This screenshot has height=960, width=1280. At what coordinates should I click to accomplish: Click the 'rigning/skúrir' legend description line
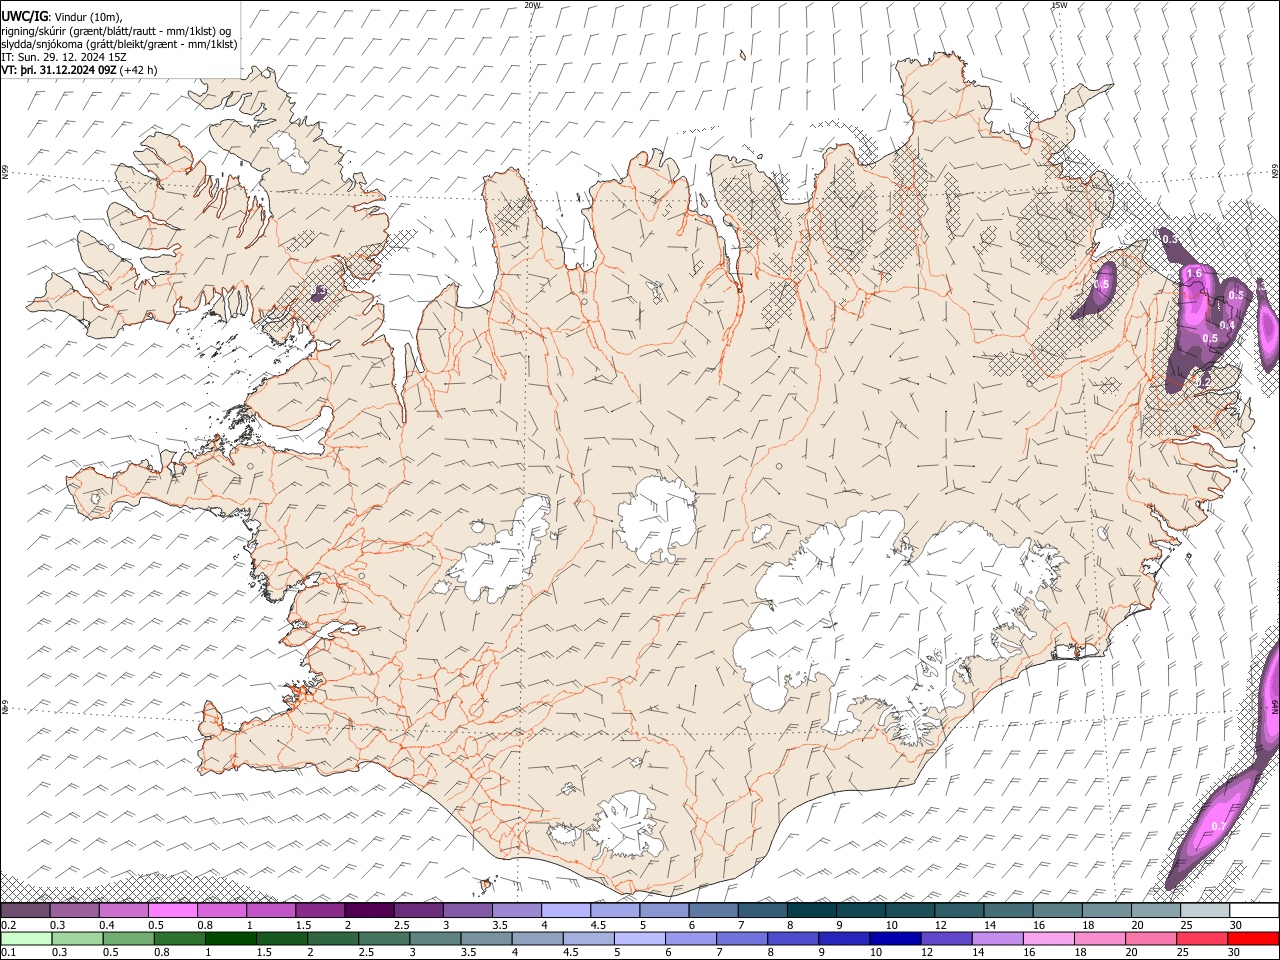tap(116, 31)
